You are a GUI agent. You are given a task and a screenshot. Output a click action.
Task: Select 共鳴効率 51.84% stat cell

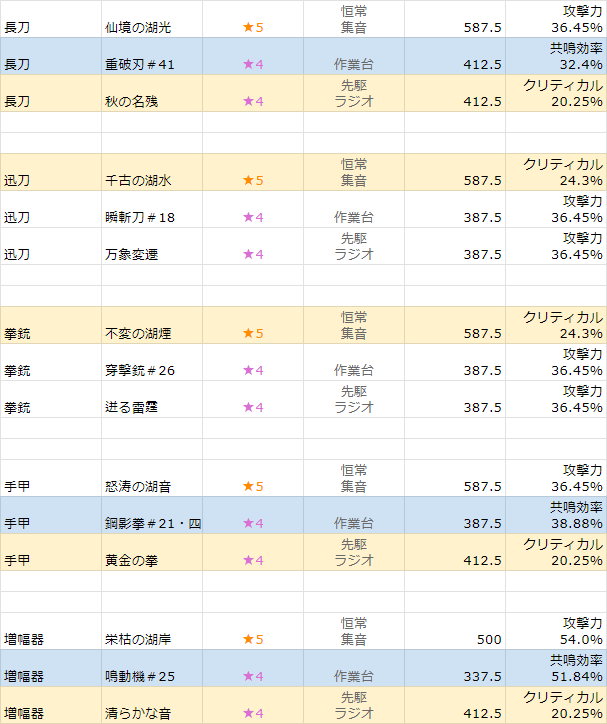click(x=556, y=668)
